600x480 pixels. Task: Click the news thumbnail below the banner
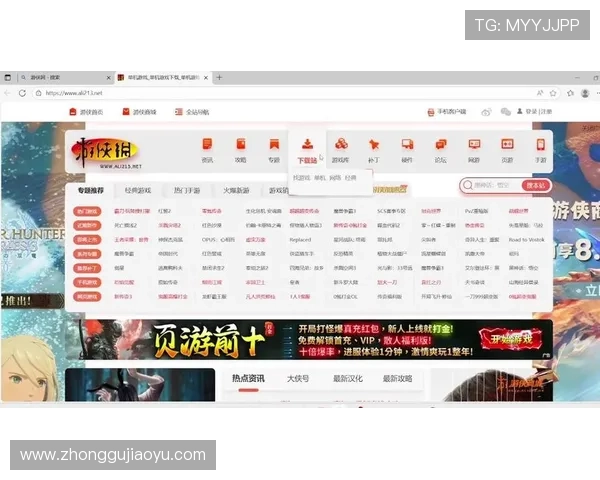[140, 385]
